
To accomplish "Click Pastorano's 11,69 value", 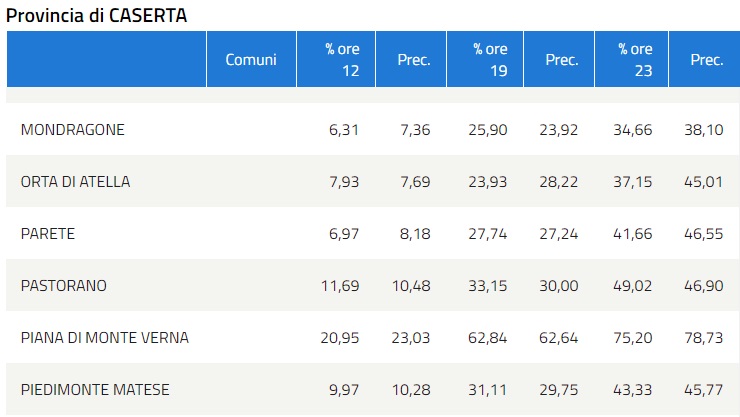I will [x=339, y=286].
